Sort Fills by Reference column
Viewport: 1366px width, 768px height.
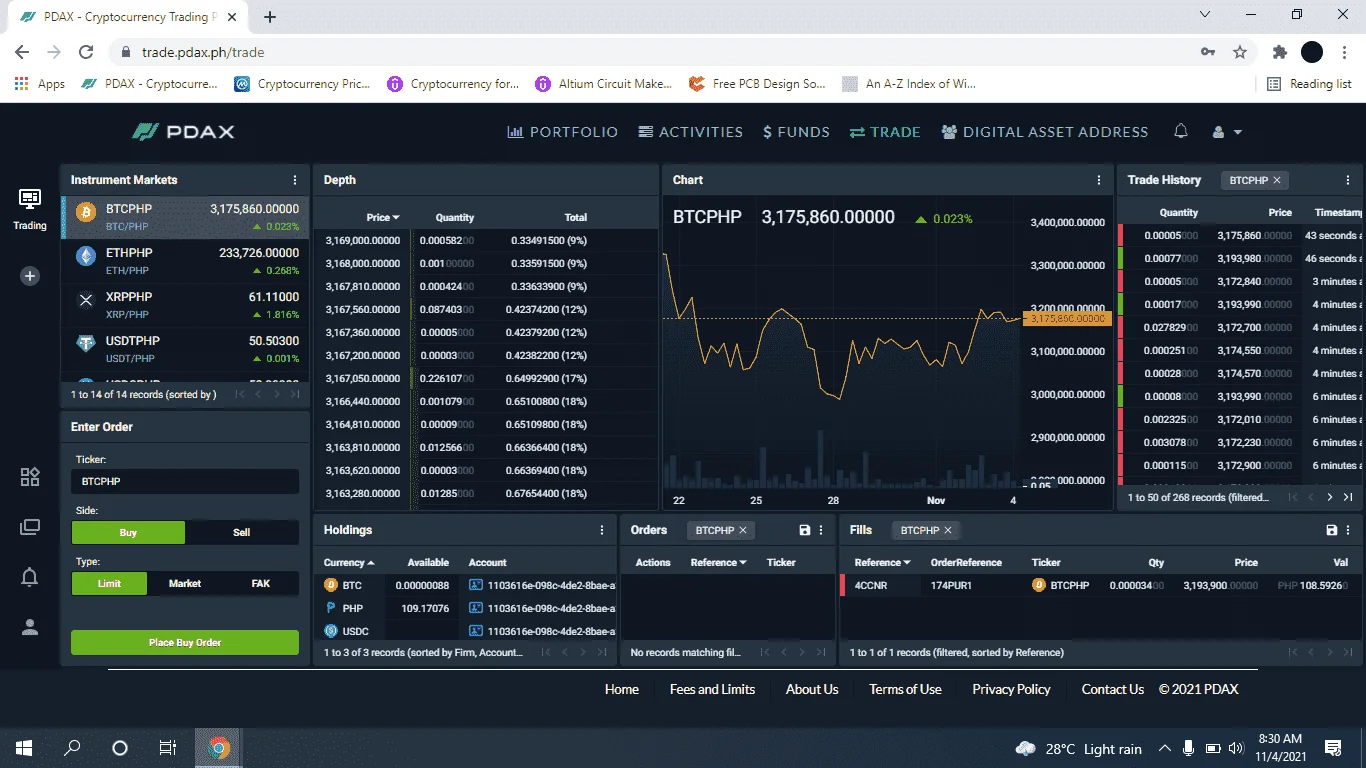pos(883,562)
